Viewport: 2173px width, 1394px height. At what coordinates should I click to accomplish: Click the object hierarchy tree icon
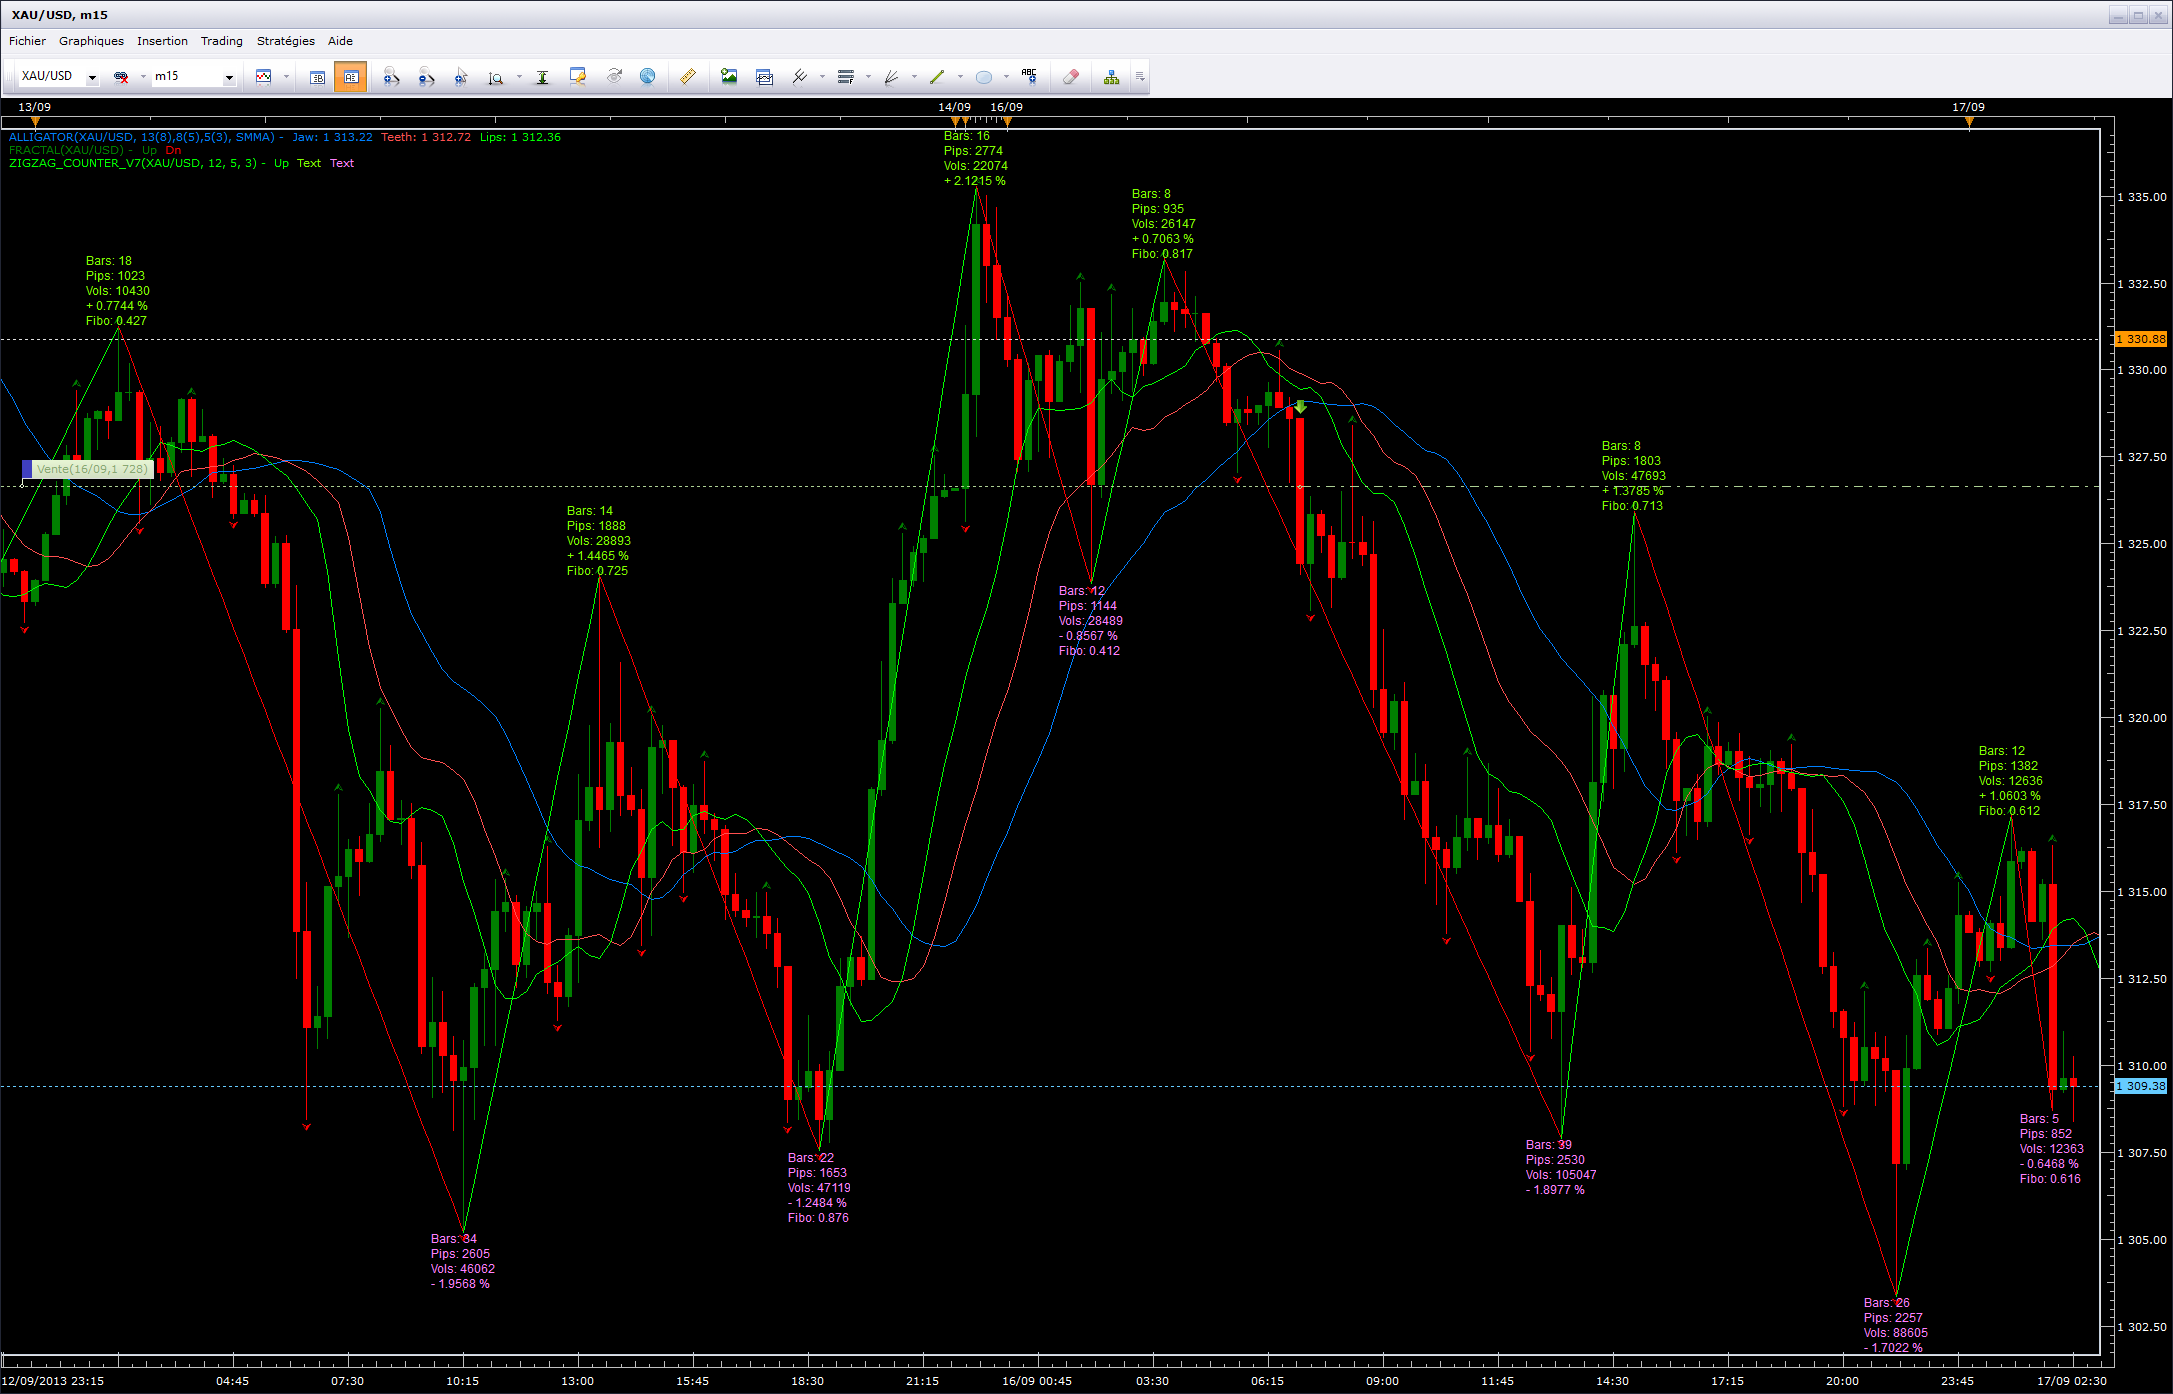pos(1111,77)
